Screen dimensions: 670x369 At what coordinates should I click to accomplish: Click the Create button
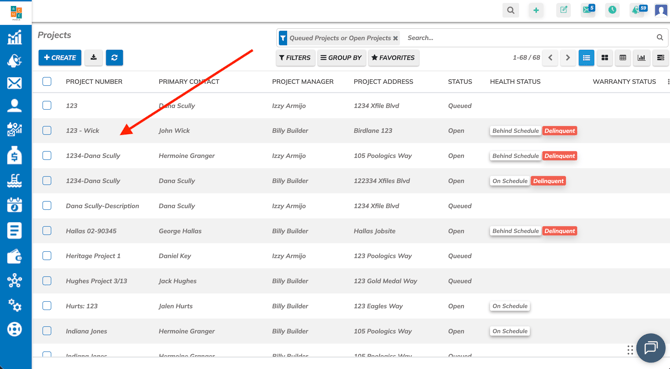click(x=60, y=58)
